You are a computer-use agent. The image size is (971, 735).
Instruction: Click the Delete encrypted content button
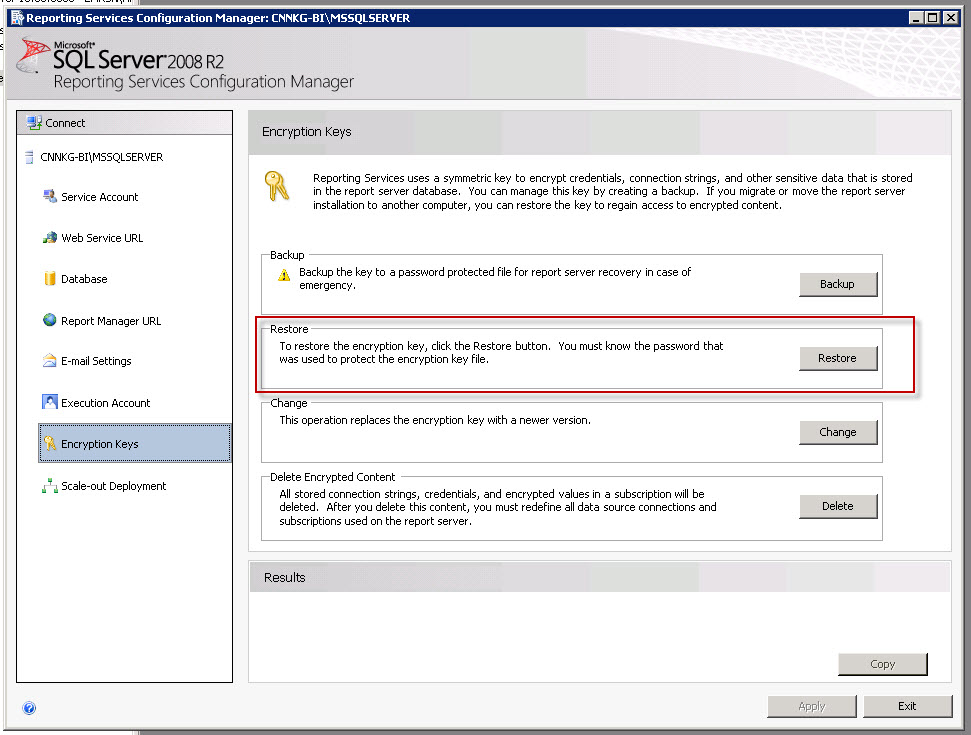coord(838,506)
